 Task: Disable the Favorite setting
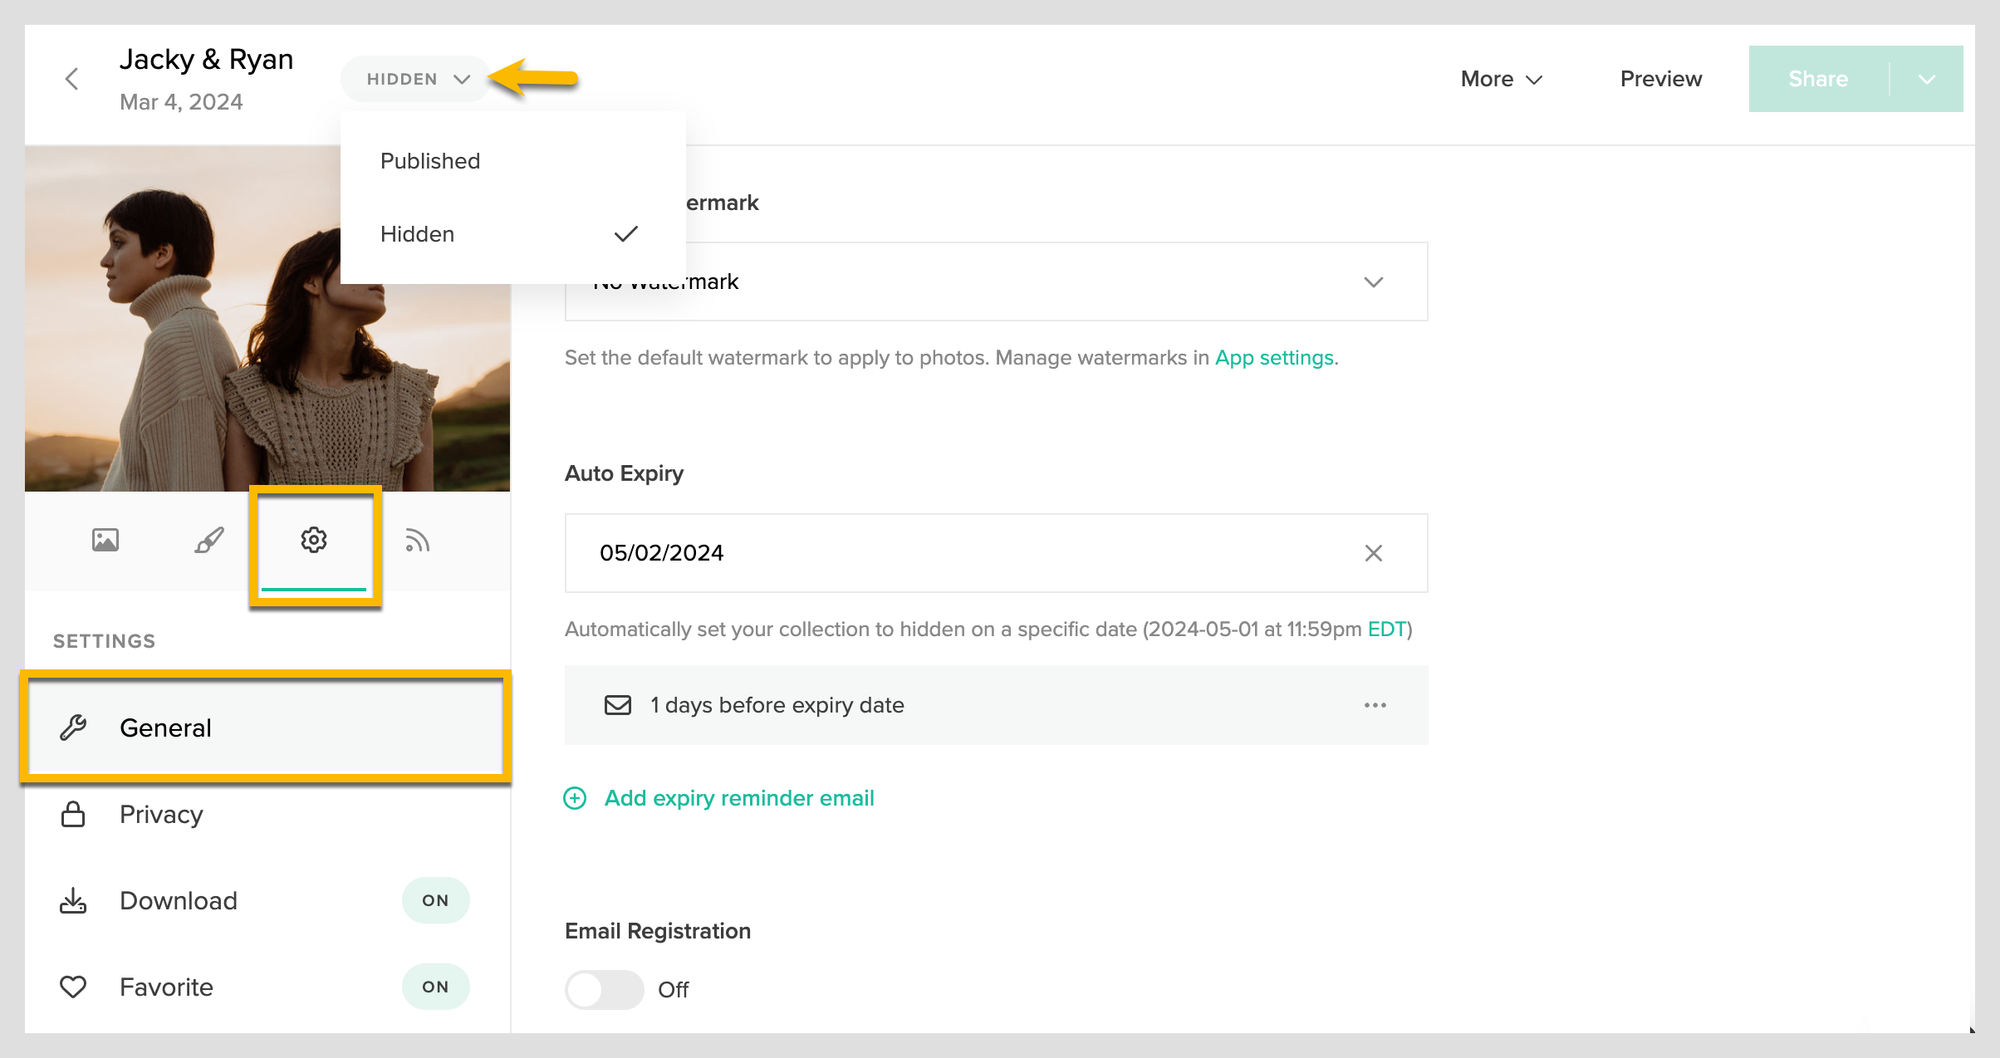click(x=435, y=986)
